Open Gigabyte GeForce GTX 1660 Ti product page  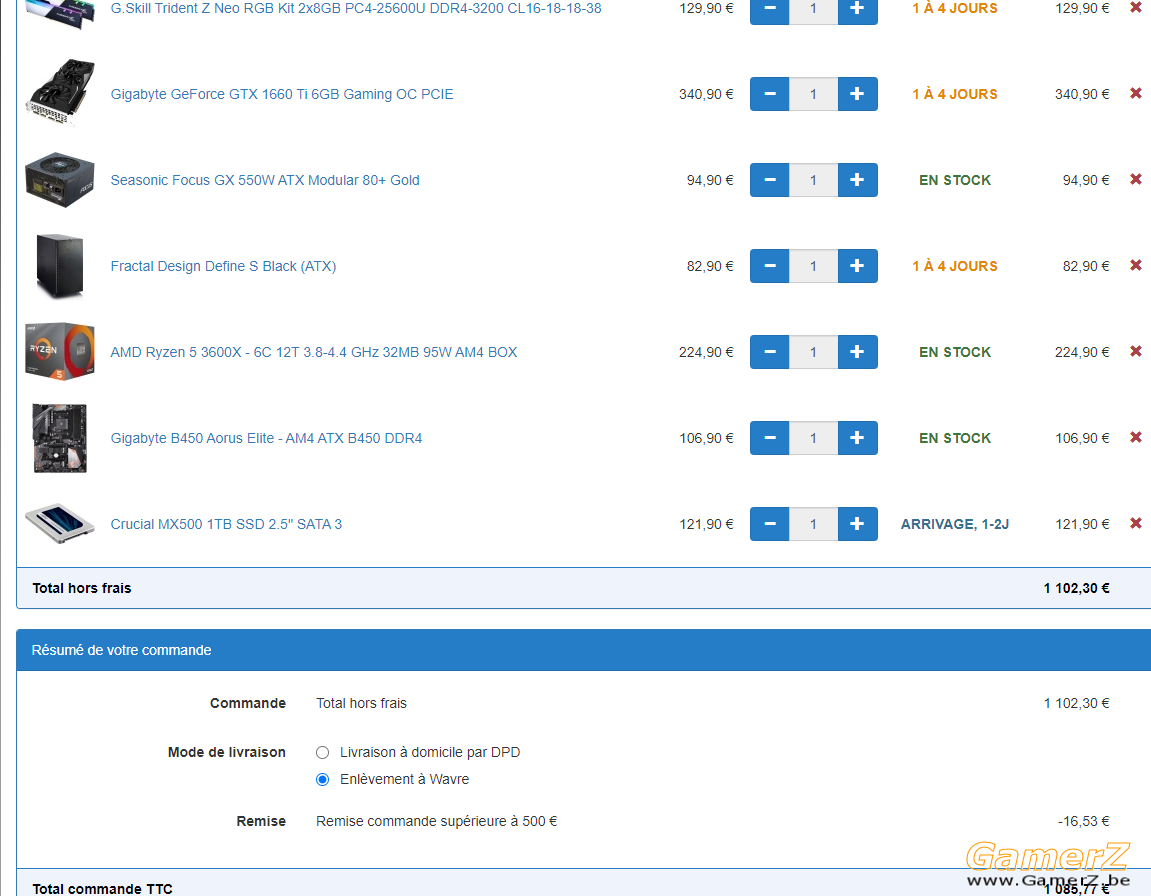282,94
